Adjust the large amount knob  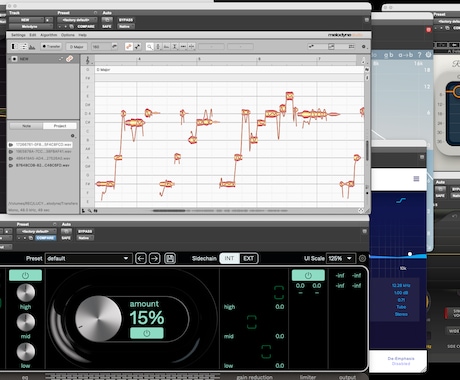pos(98,319)
